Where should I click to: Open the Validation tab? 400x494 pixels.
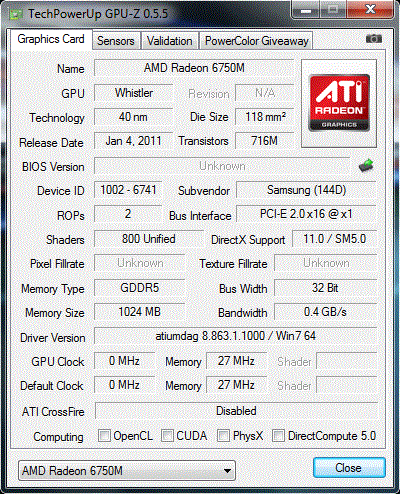pyautogui.click(x=170, y=41)
